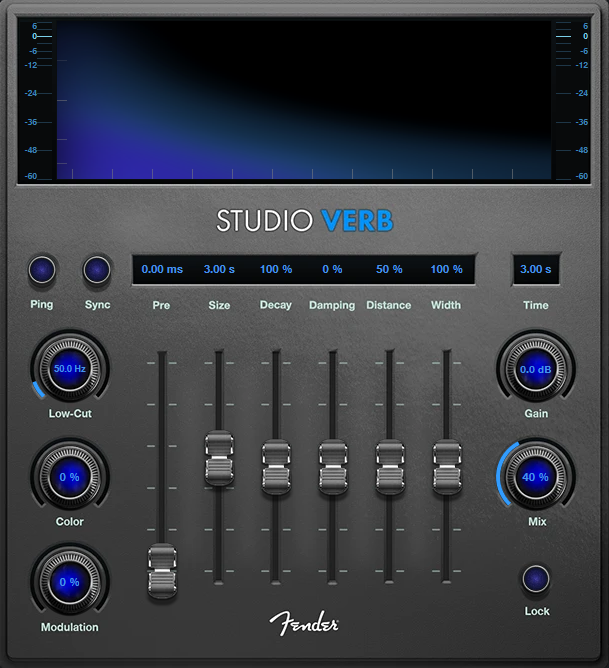
Task: Click the Pre delay slider handle
Action: [x=161, y=571]
